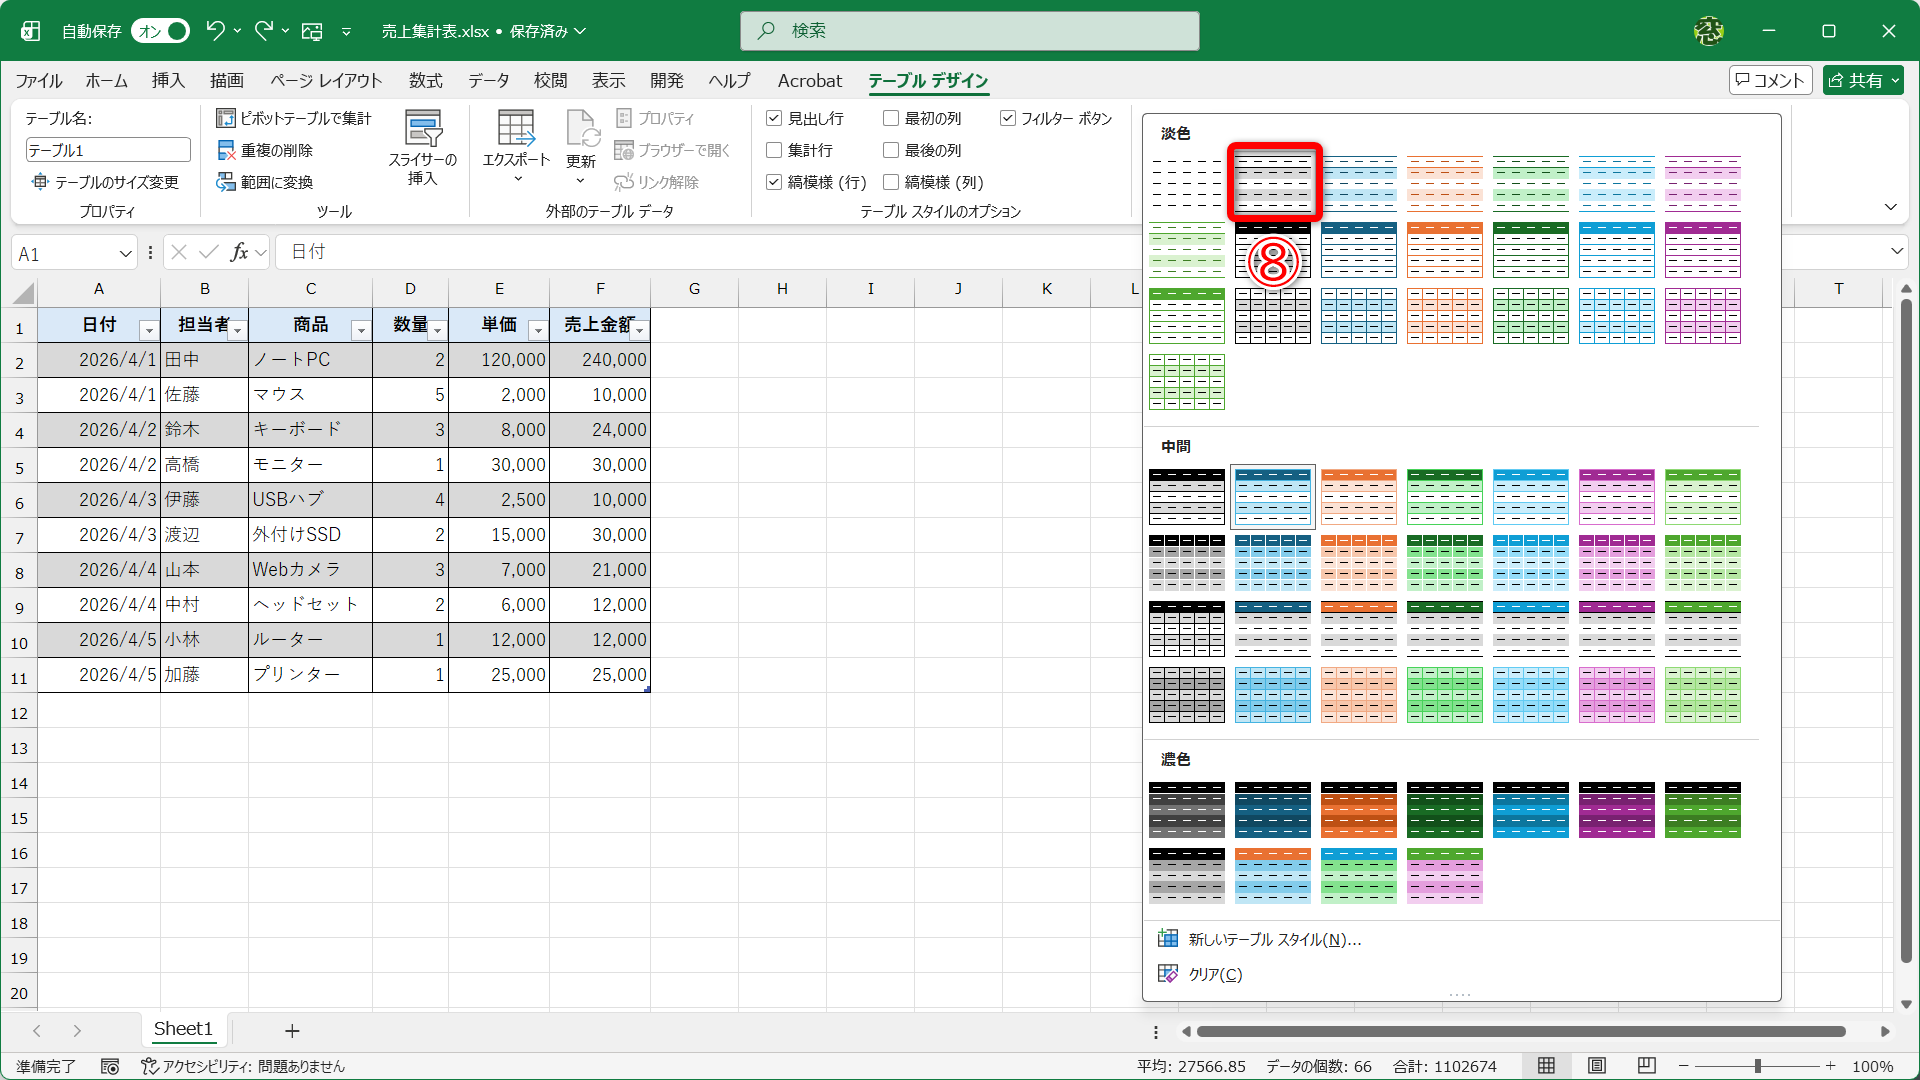Click ピボットテーブルで集計 icon

[x=226, y=118]
